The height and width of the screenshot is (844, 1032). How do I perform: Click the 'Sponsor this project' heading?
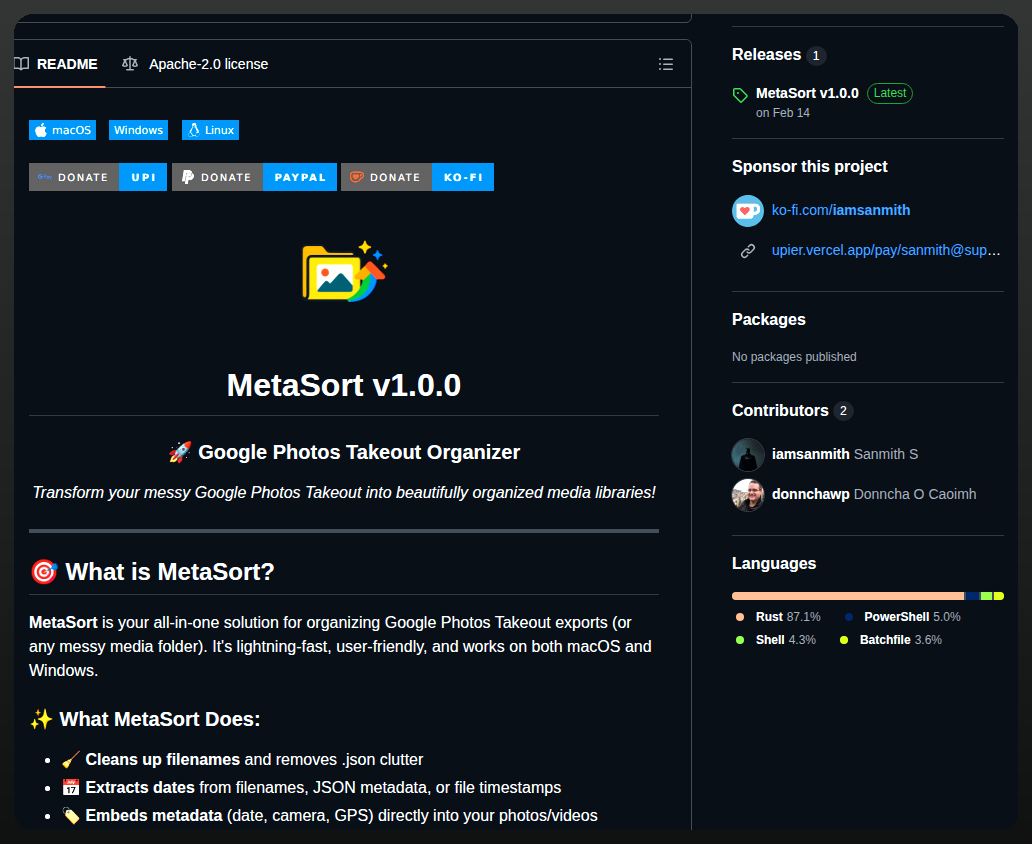point(810,167)
